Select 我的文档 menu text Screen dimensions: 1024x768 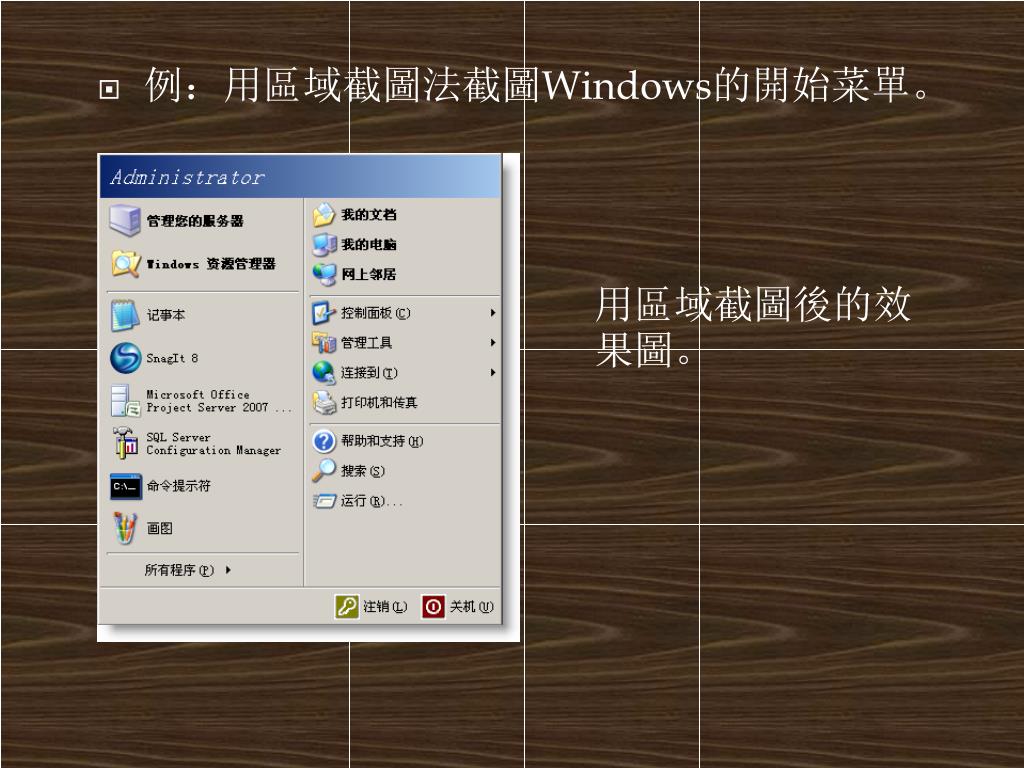(369, 215)
